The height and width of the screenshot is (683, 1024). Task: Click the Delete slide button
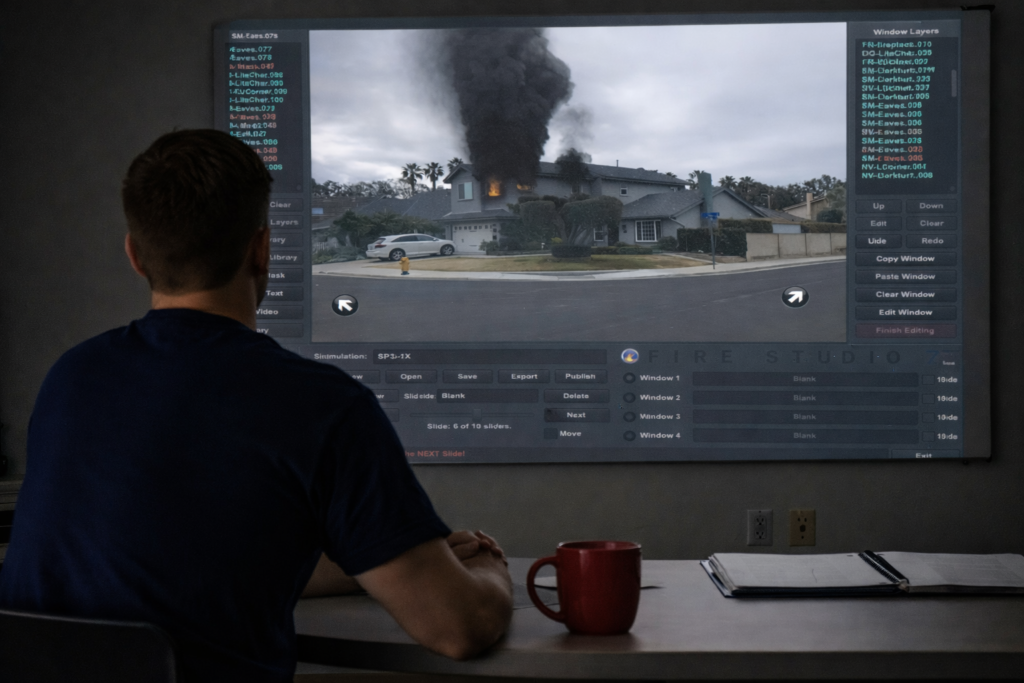(576, 396)
